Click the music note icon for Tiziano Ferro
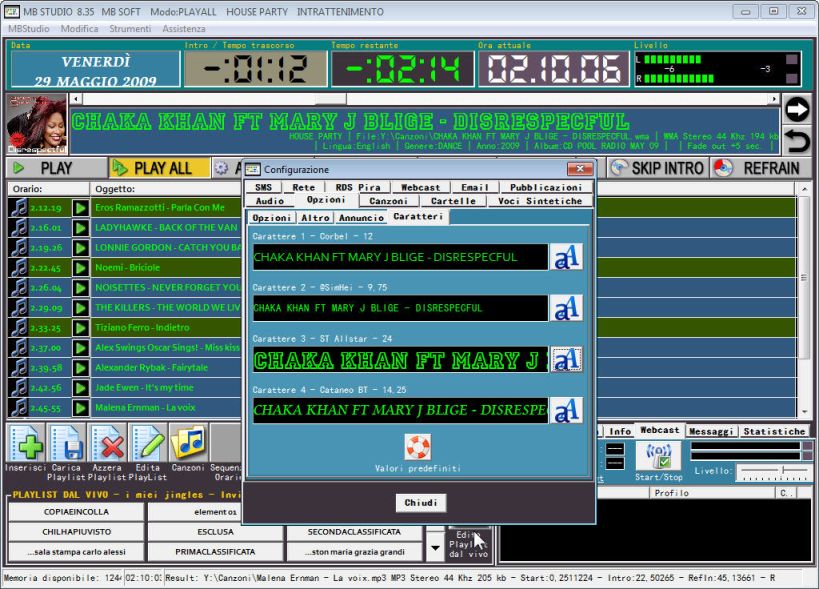The image size is (819, 589). 19,327
